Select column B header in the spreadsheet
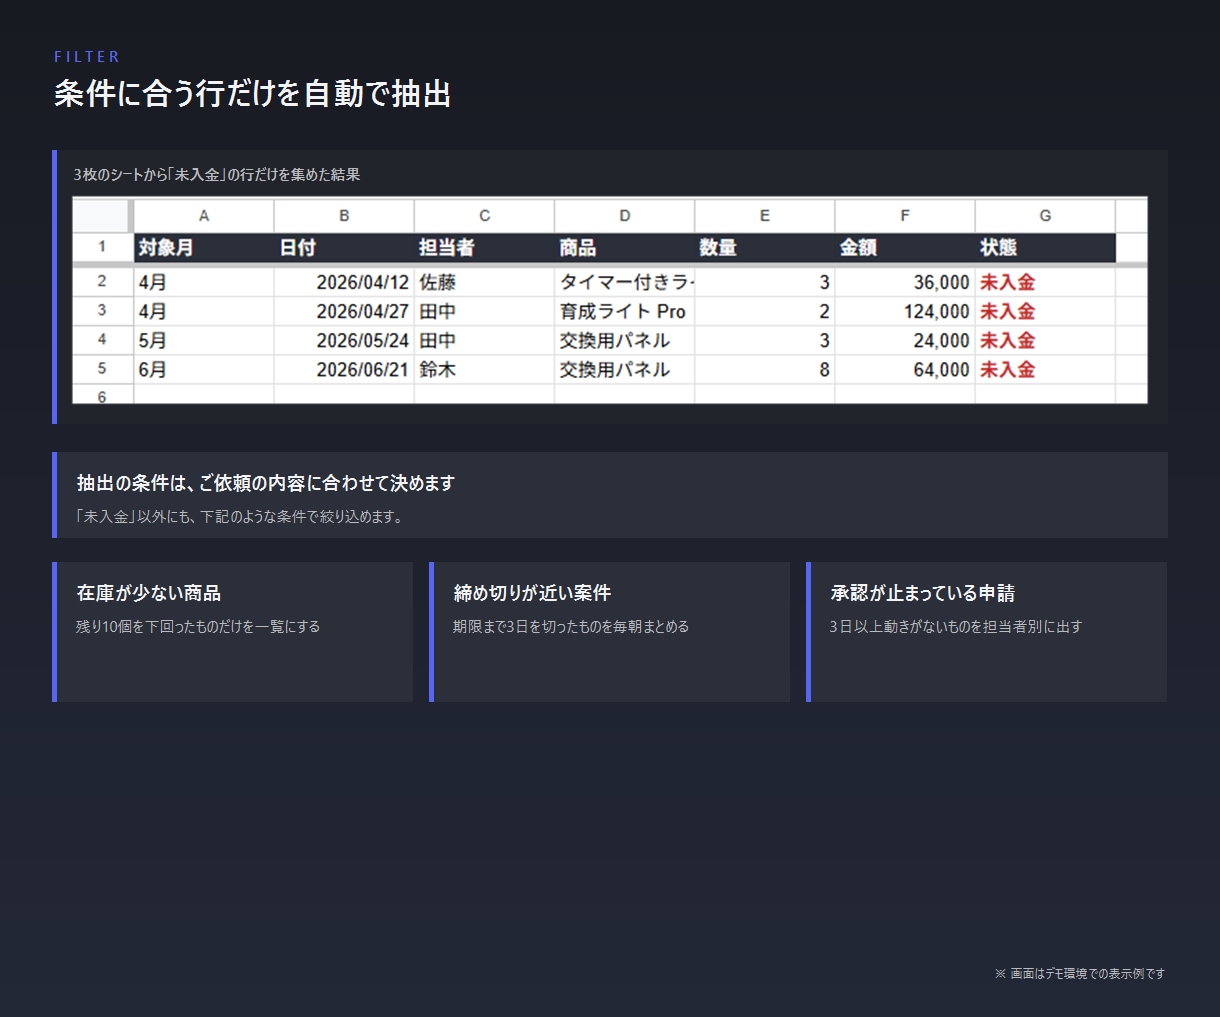The height and width of the screenshot is (1017, 1220). pyautogui.click(x=344, y=216)
